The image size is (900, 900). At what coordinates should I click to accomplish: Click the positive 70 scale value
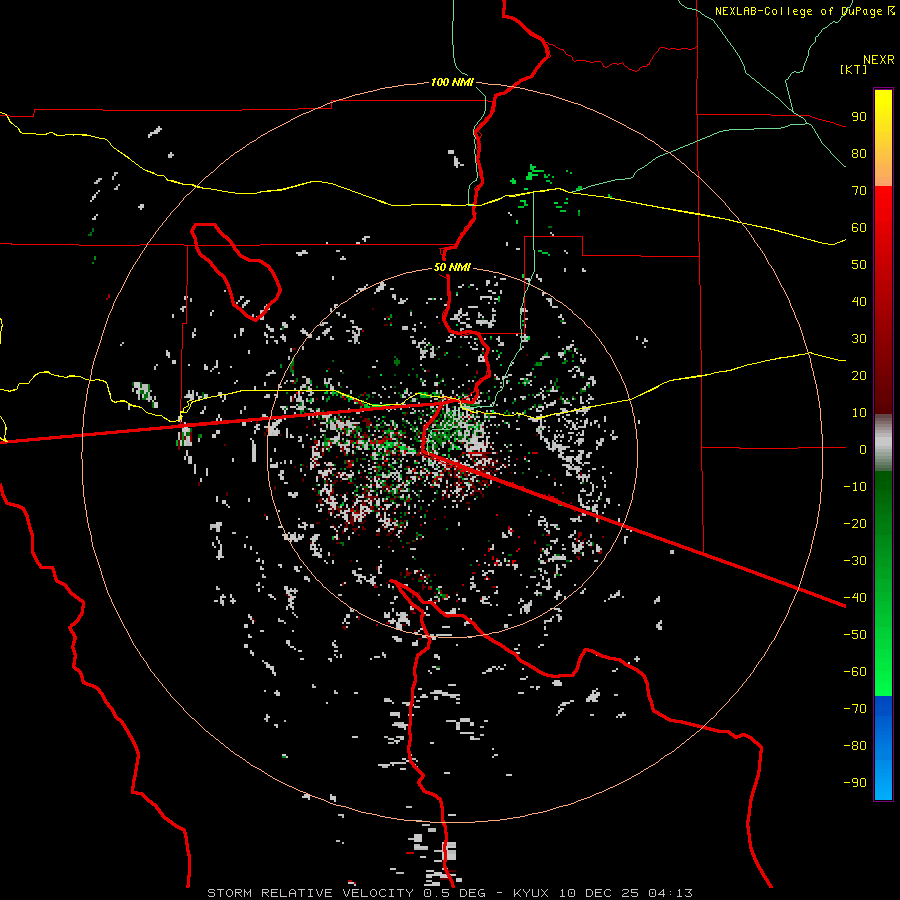(859, 191)
